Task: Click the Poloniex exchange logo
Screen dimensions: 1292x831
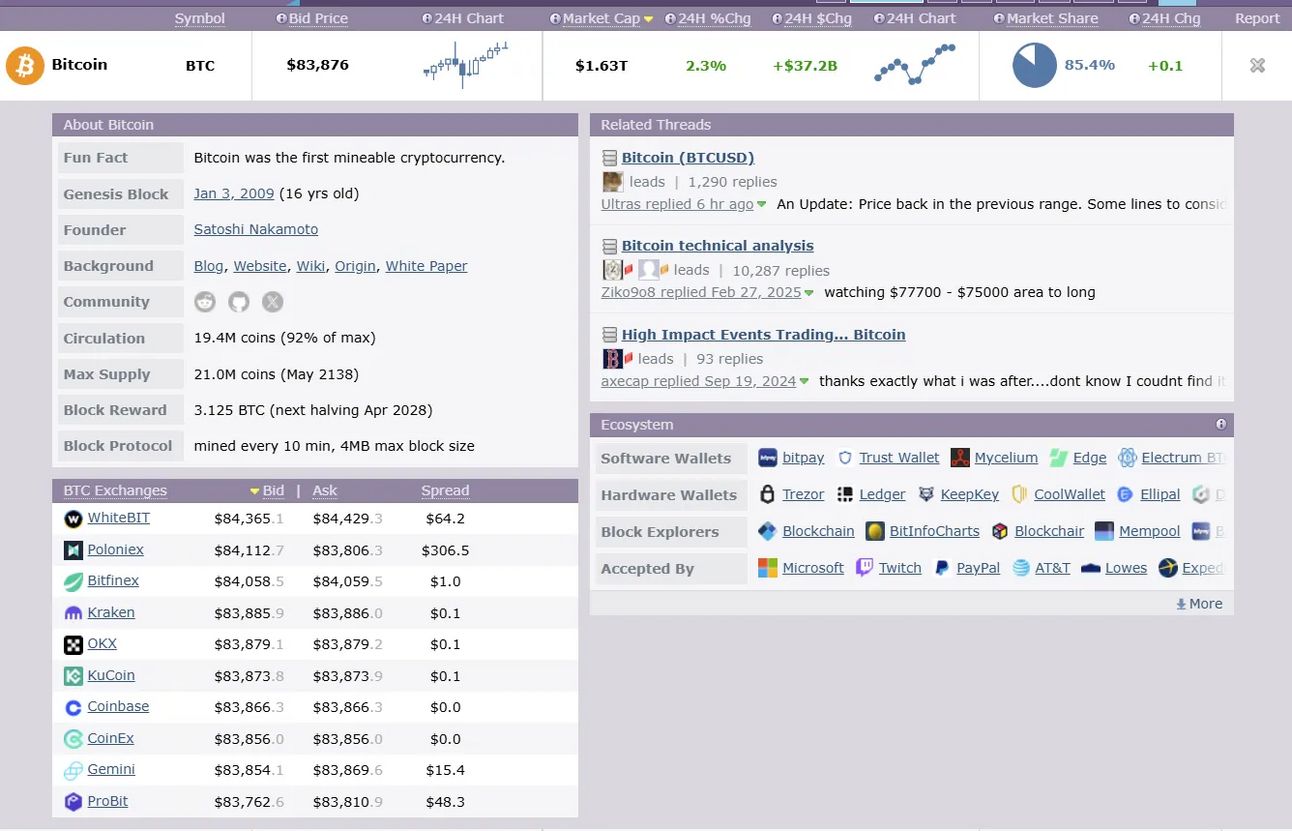Action: (73, 550)
